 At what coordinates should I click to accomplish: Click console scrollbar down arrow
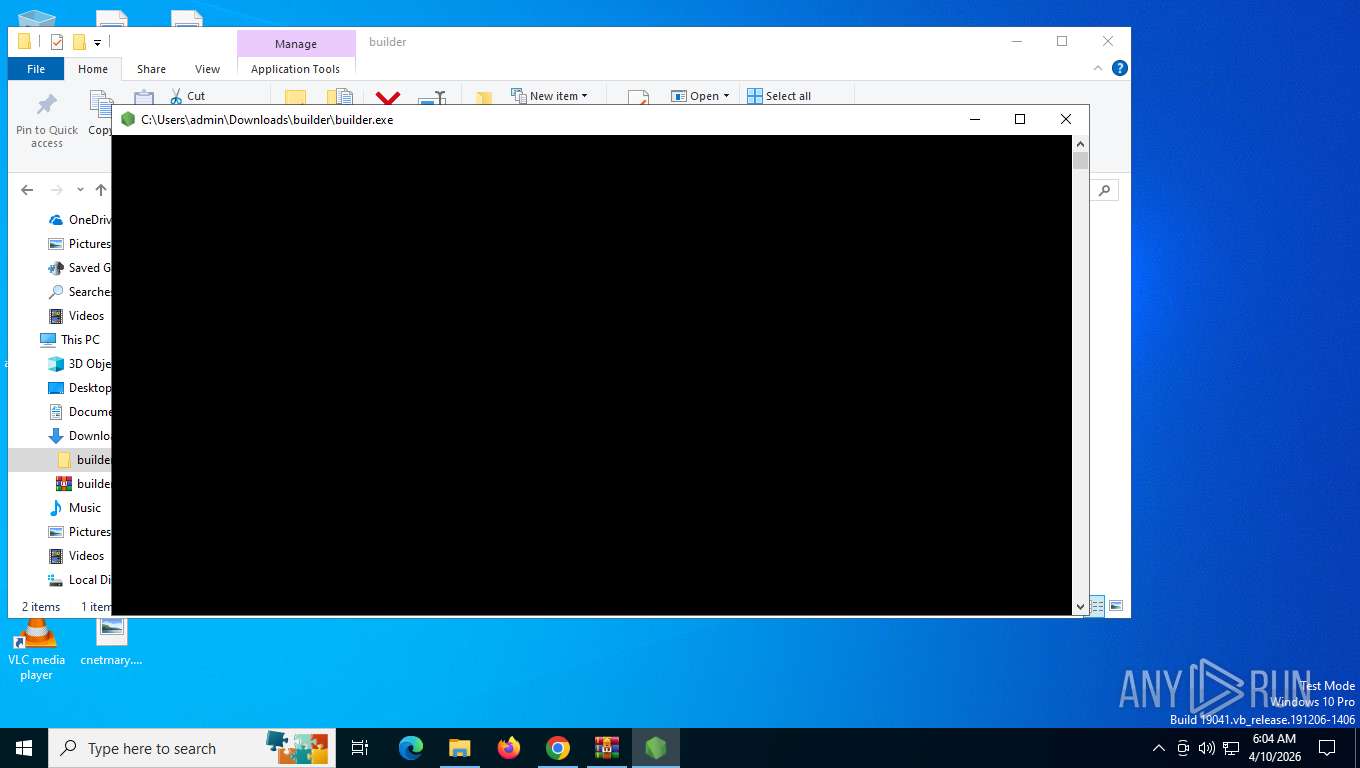(x=1080, y=606)
